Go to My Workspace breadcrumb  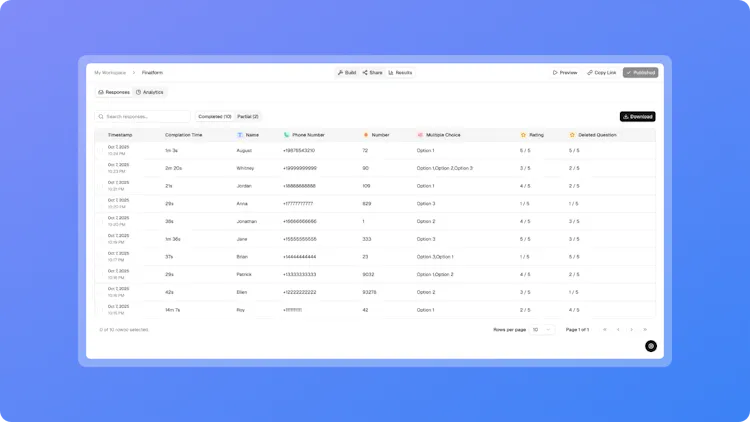pyautogui.click(x=110, y=73)
